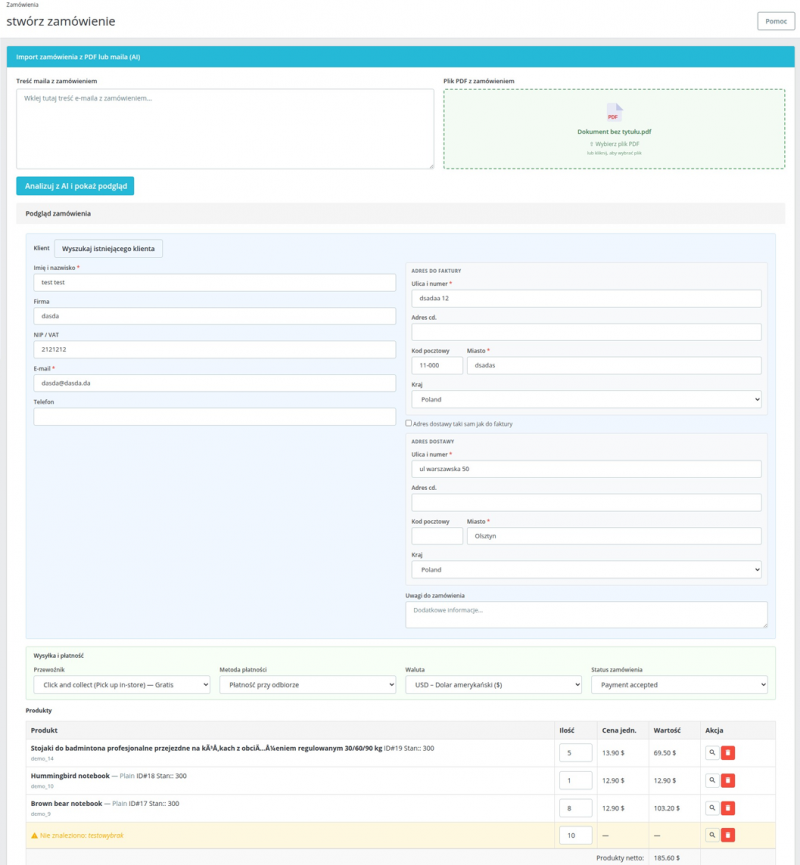
Task: Expand the Metoda płatności dropdown
Action: pyautogui.click(x=308, y=685)
